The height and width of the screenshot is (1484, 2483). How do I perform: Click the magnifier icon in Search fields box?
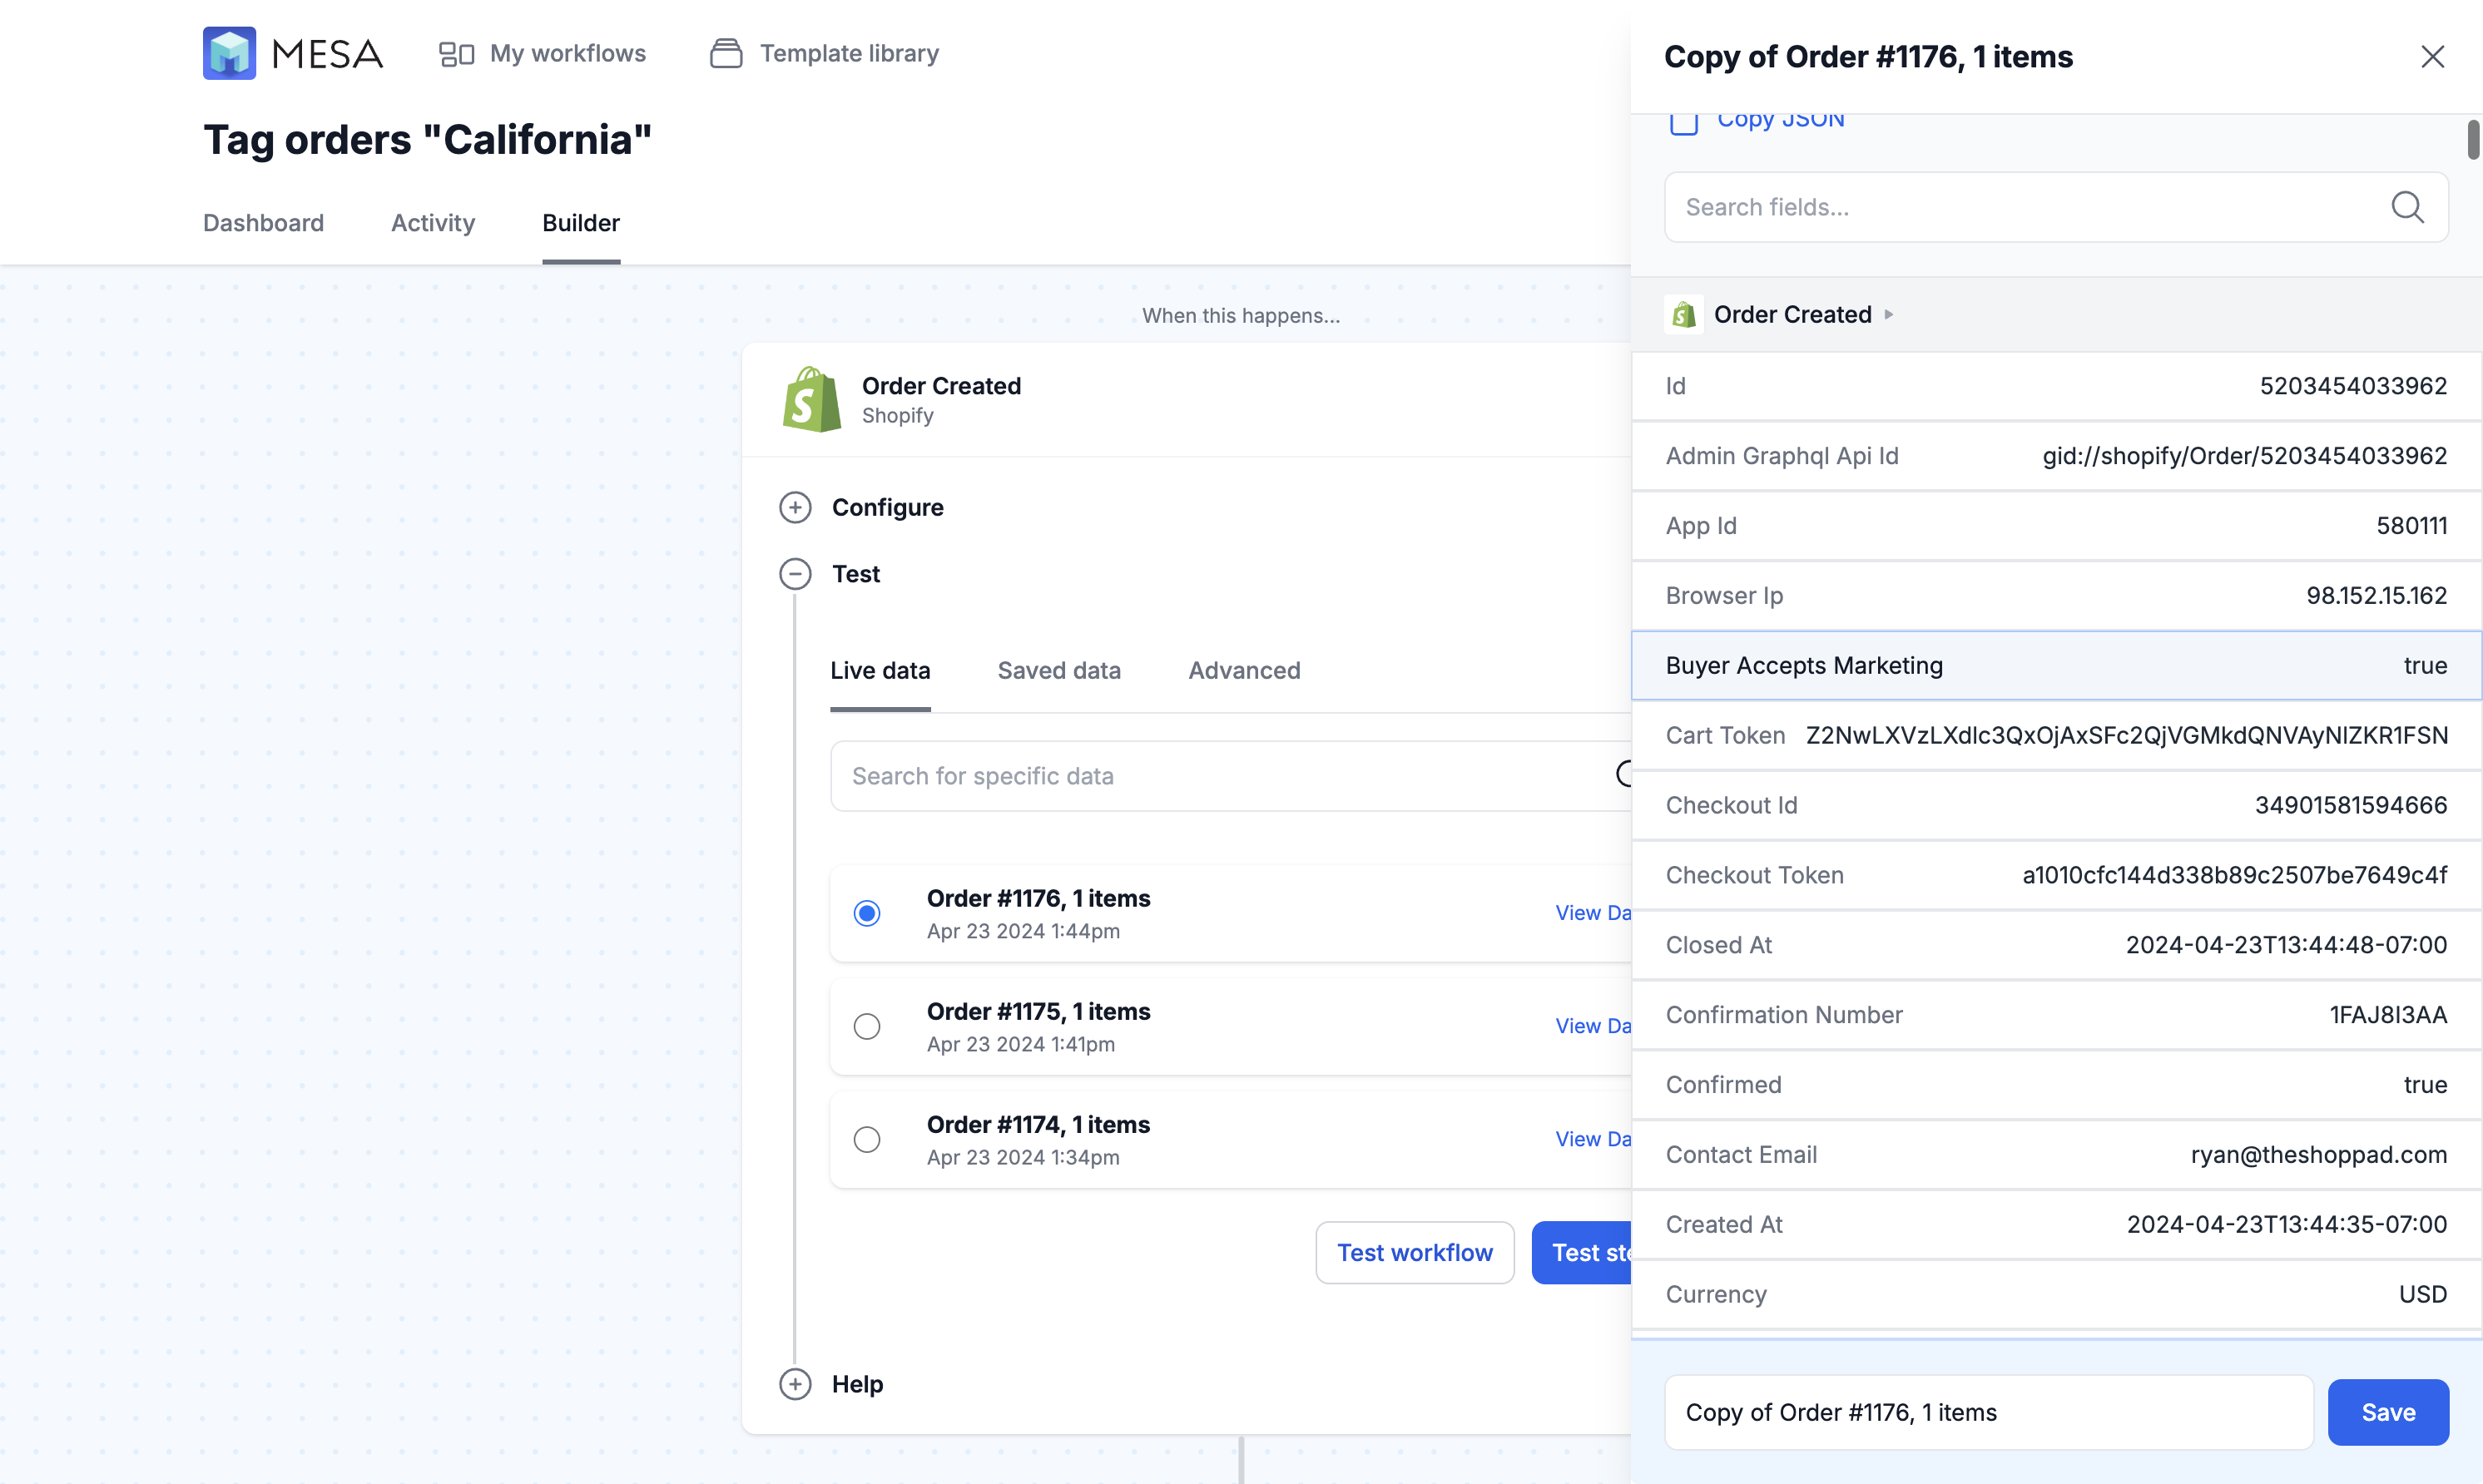[2407, 207]
